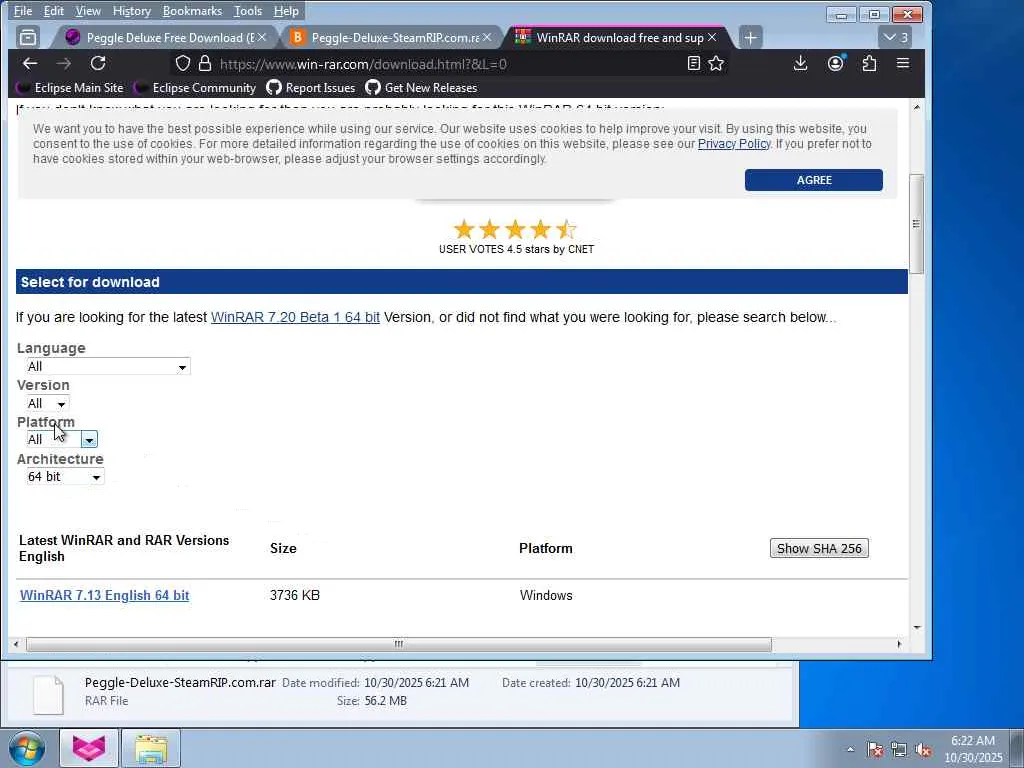Click the AGREE cookie button

814,180
